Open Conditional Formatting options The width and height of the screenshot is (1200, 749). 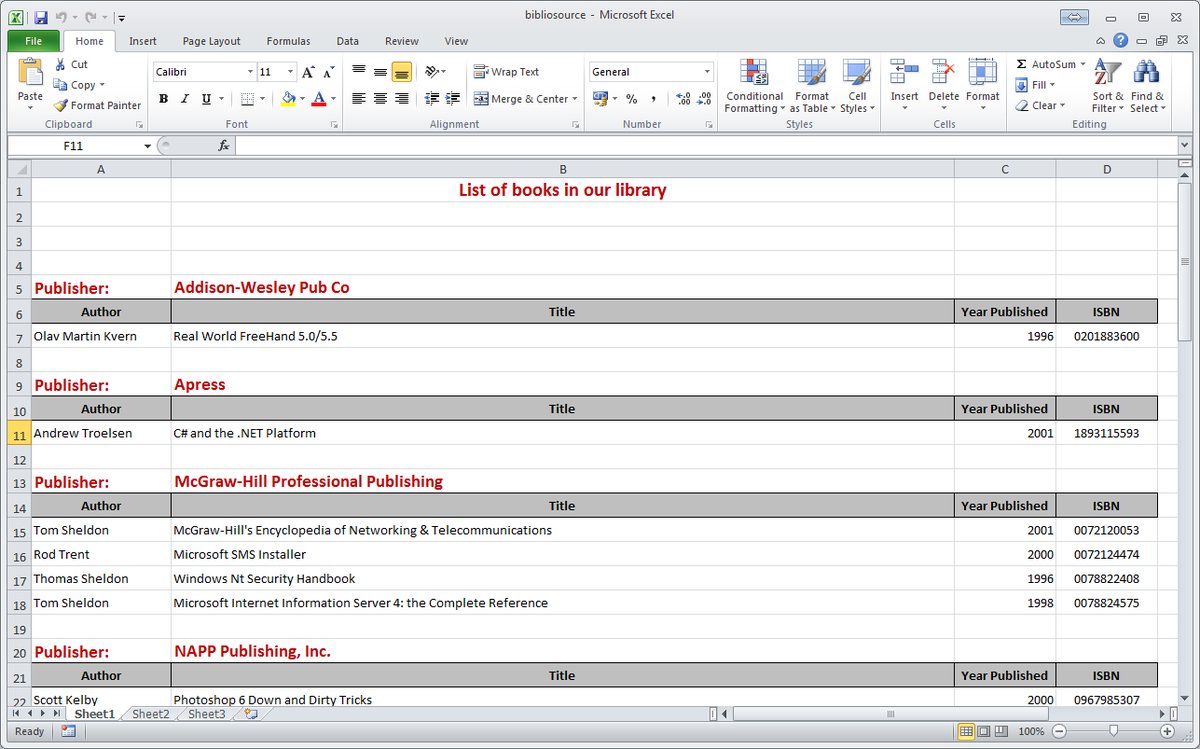753,86
